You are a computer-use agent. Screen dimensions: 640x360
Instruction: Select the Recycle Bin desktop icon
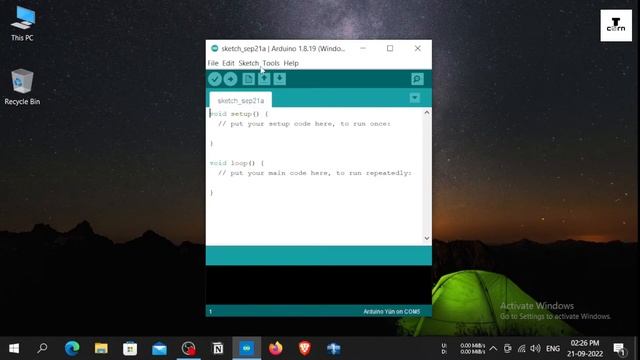pyautogui.click(x=22, y=87)
